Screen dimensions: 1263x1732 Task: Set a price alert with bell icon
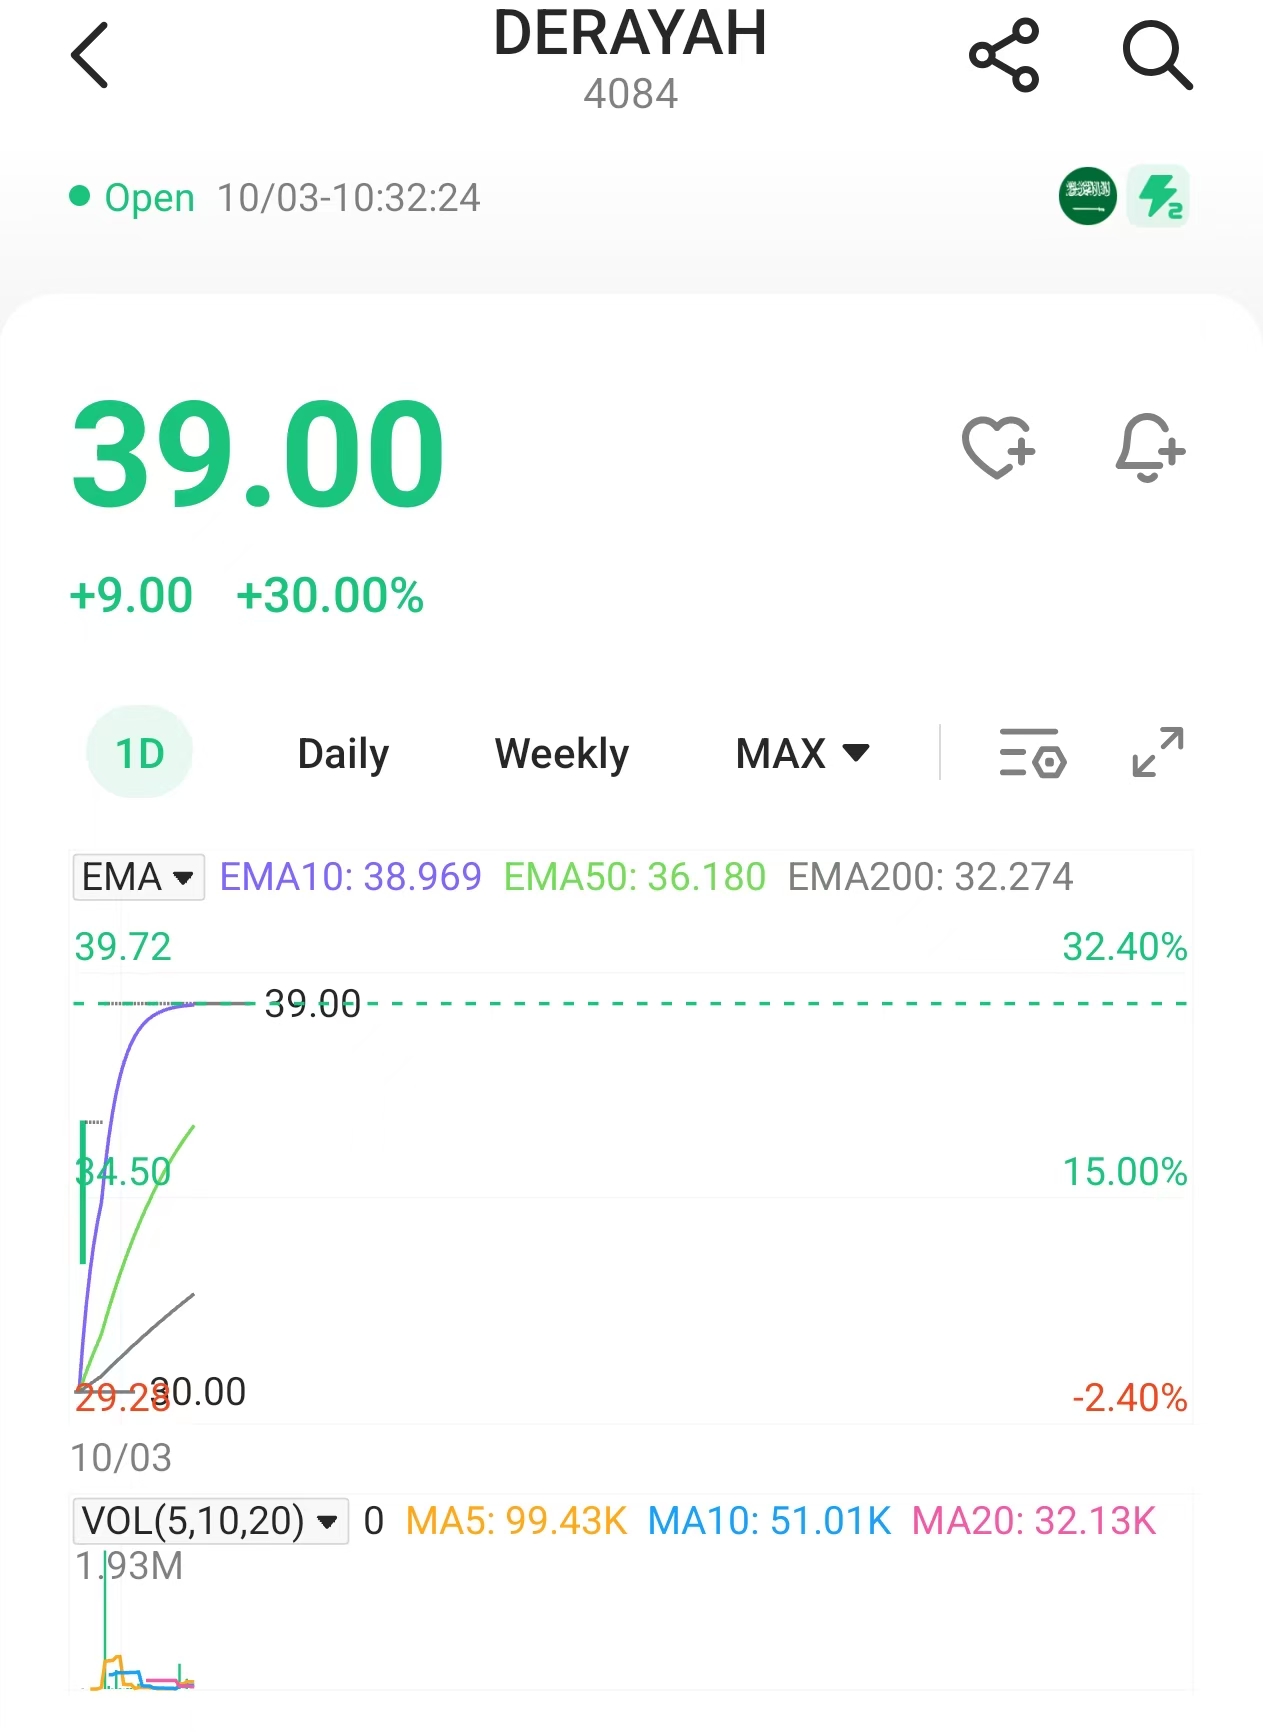coord(1150,448)
